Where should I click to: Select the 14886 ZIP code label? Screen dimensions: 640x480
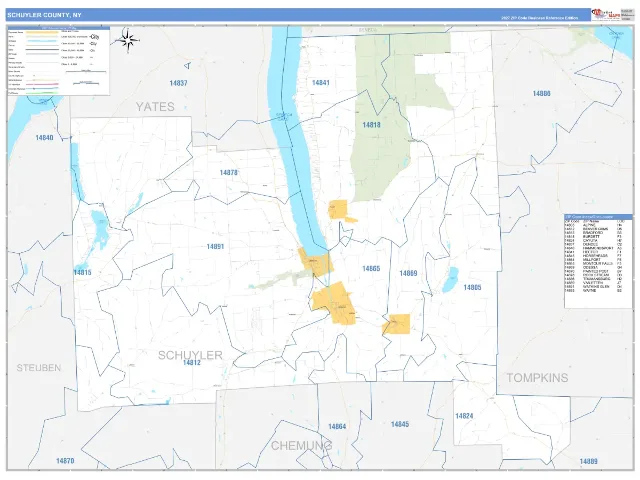[x=541, y=93]
